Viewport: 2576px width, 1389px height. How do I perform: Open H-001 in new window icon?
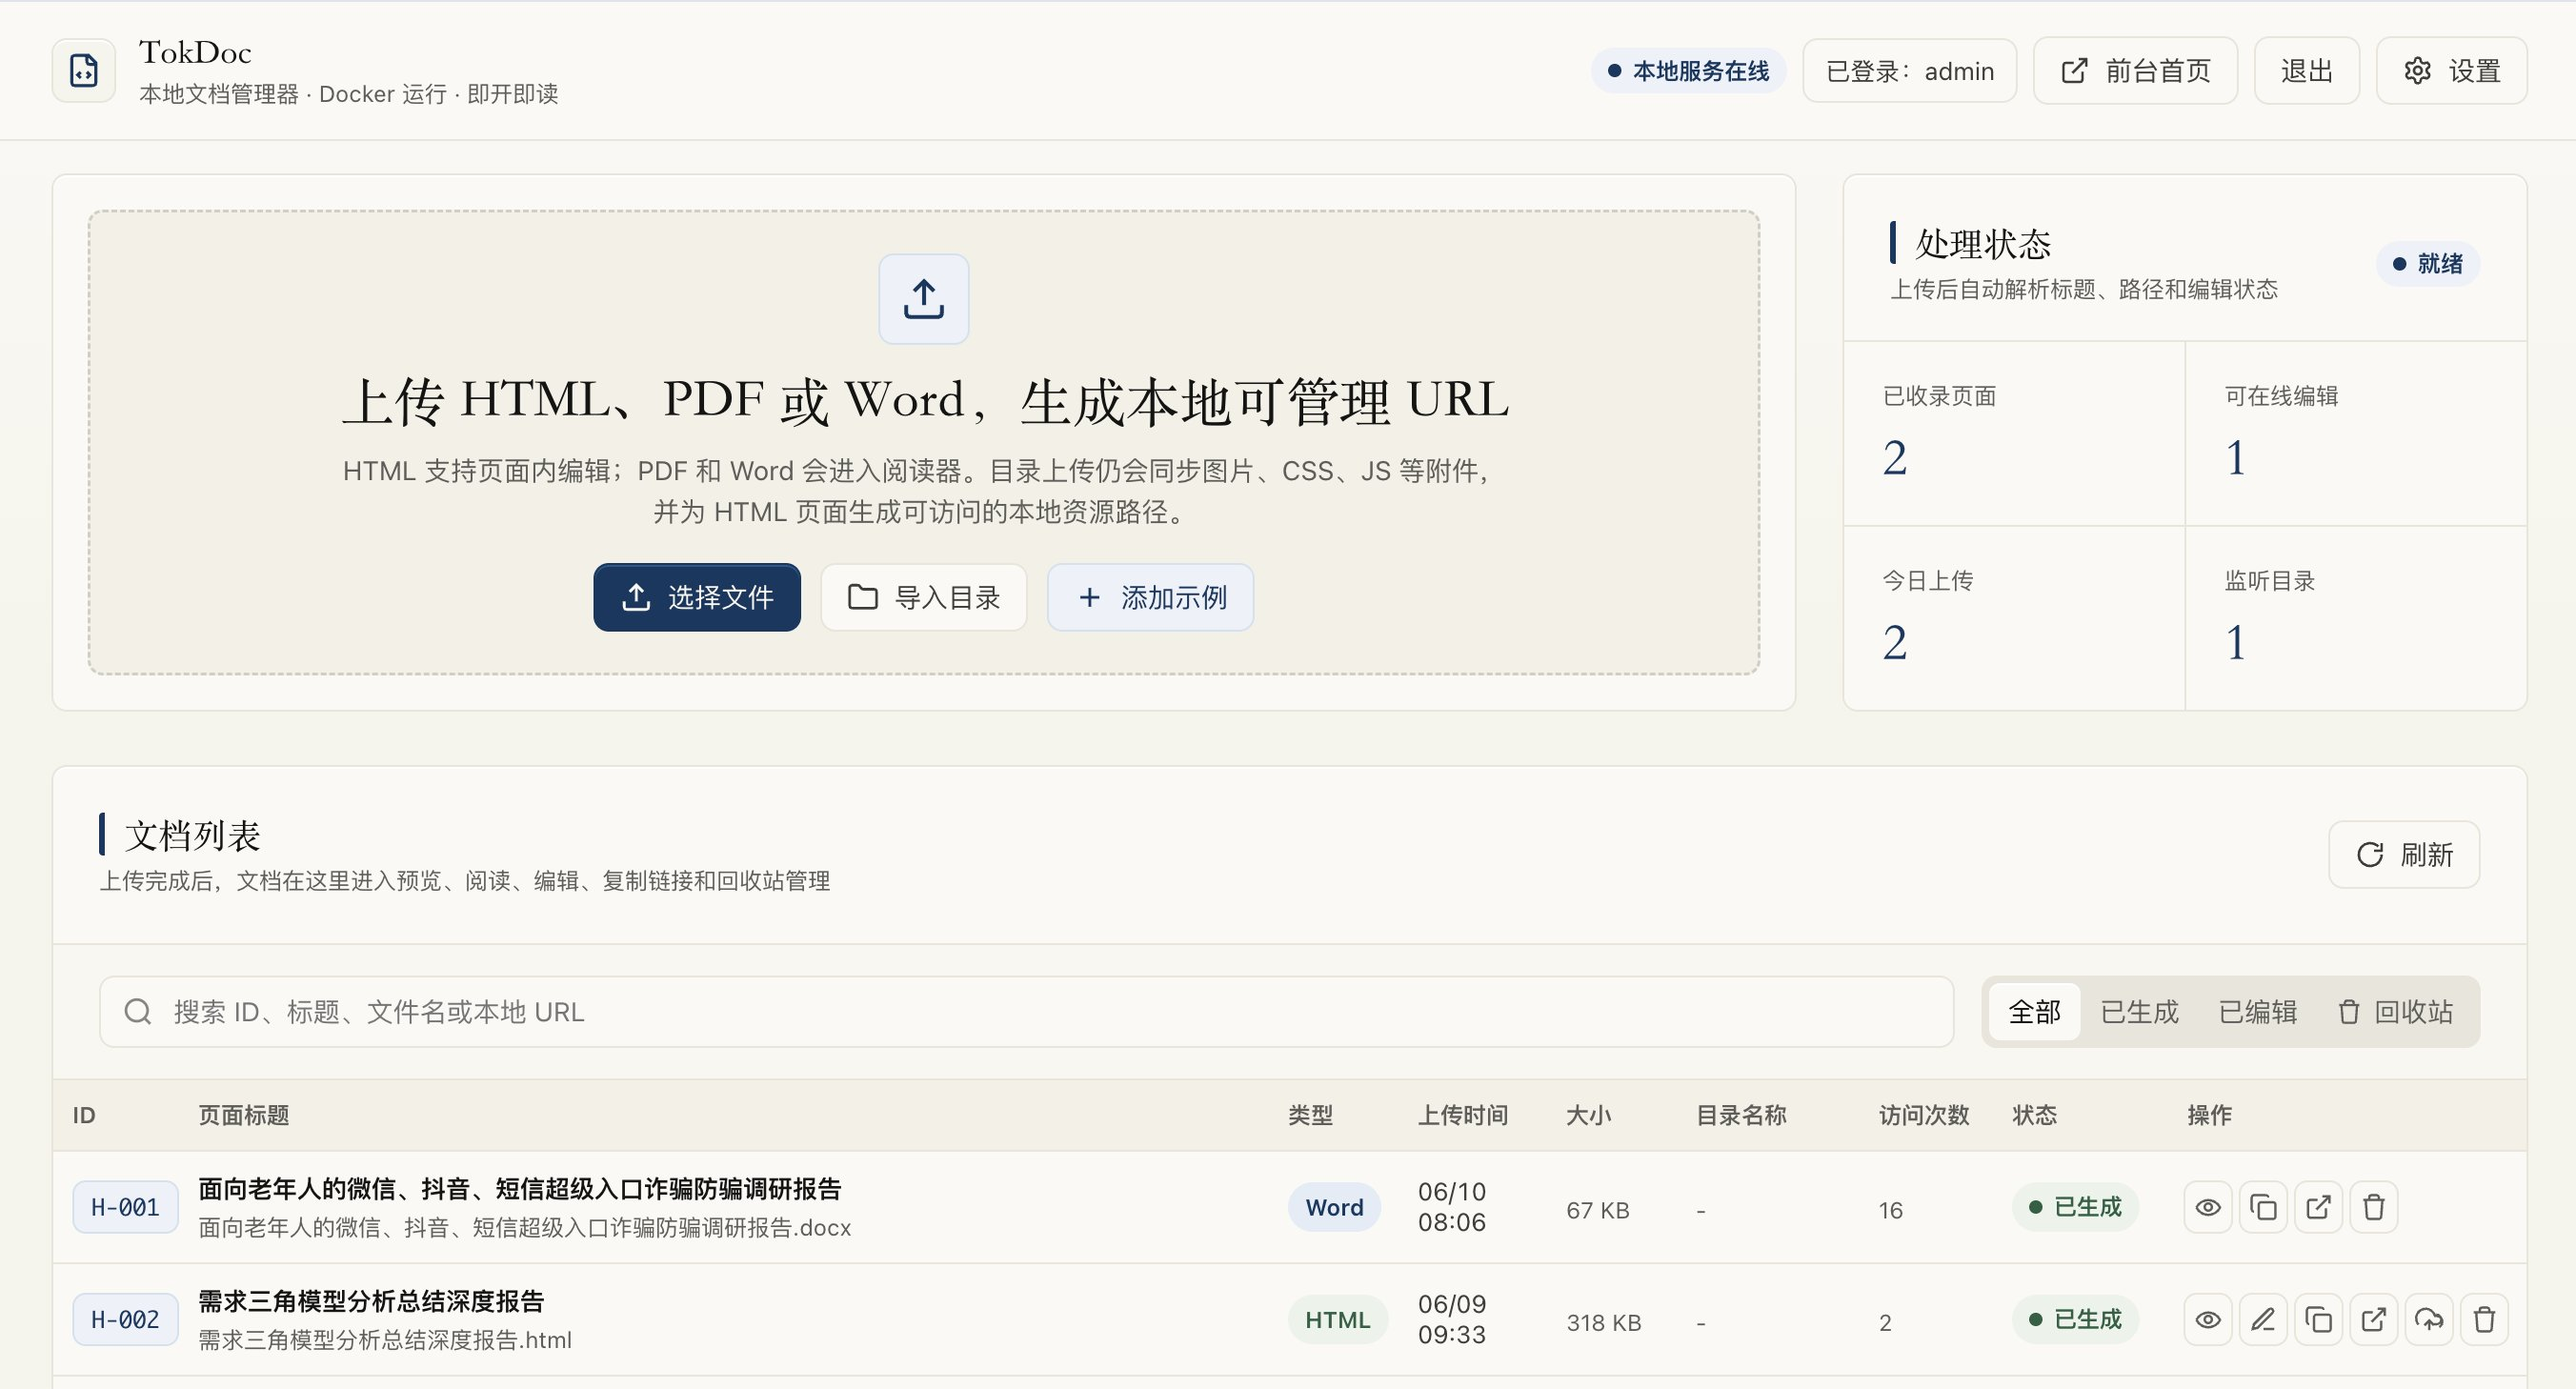[2318, 1207]
